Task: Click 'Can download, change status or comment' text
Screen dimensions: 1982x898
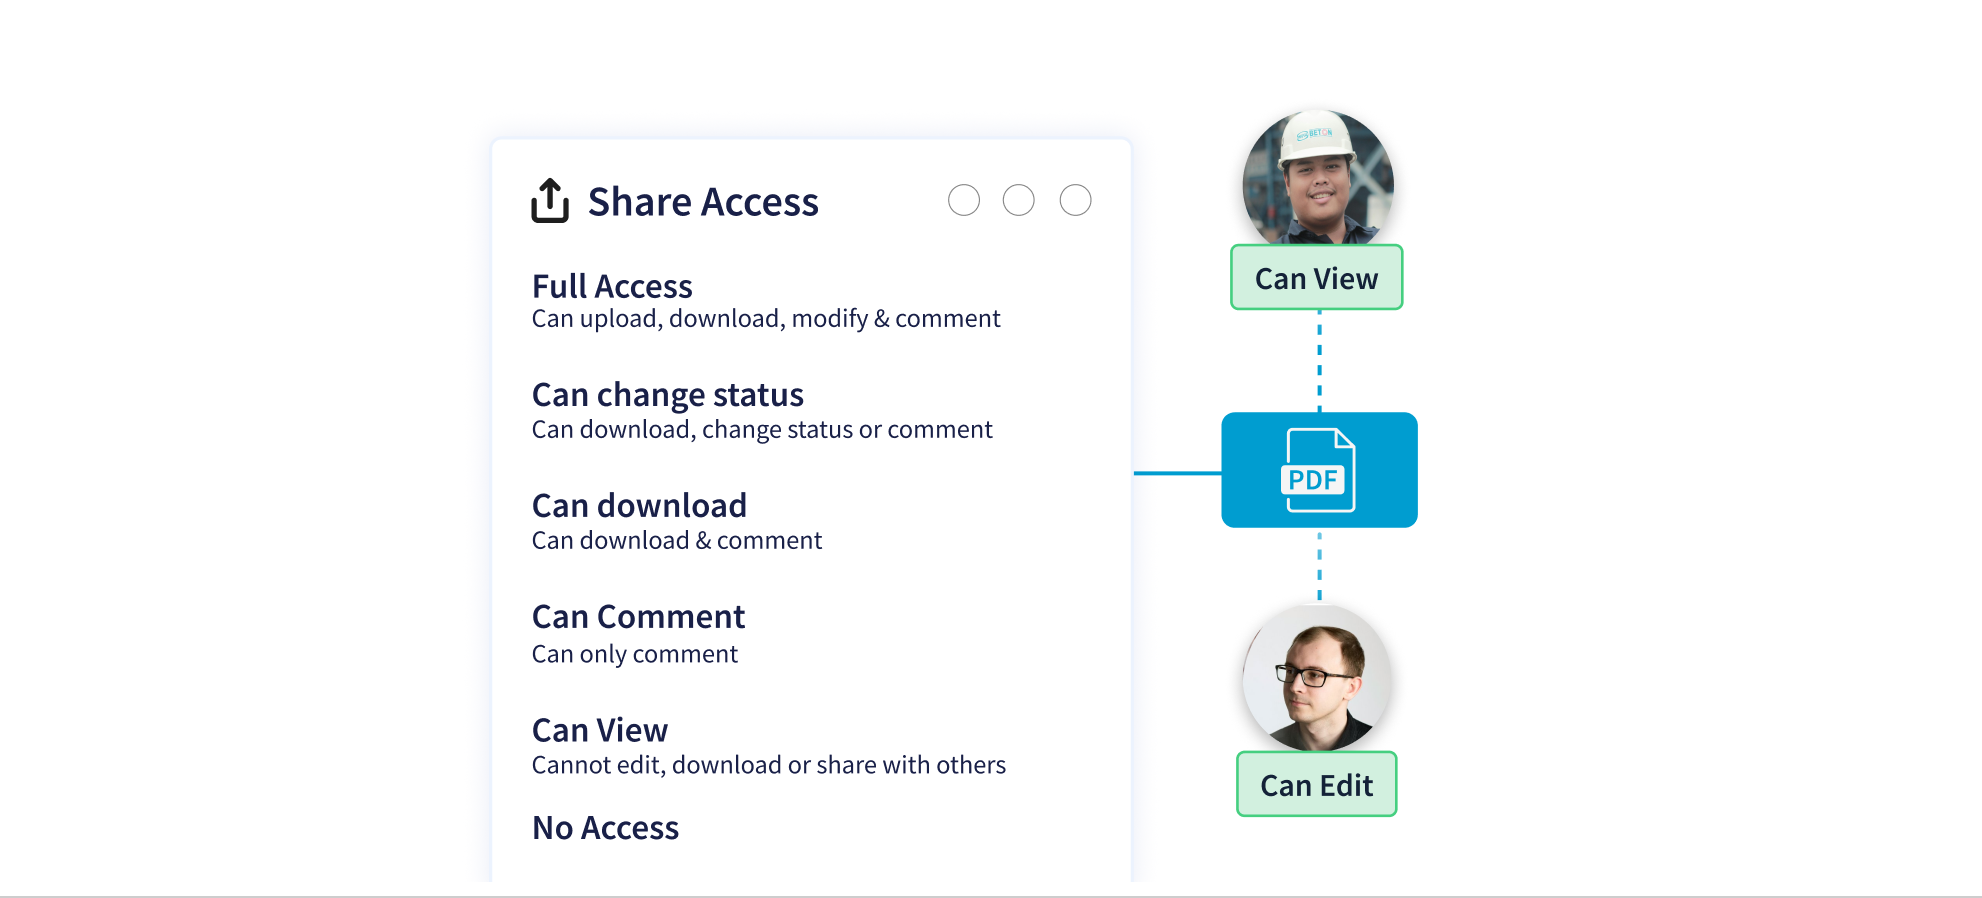Action: pyautogui.click(x=762, y=430)
